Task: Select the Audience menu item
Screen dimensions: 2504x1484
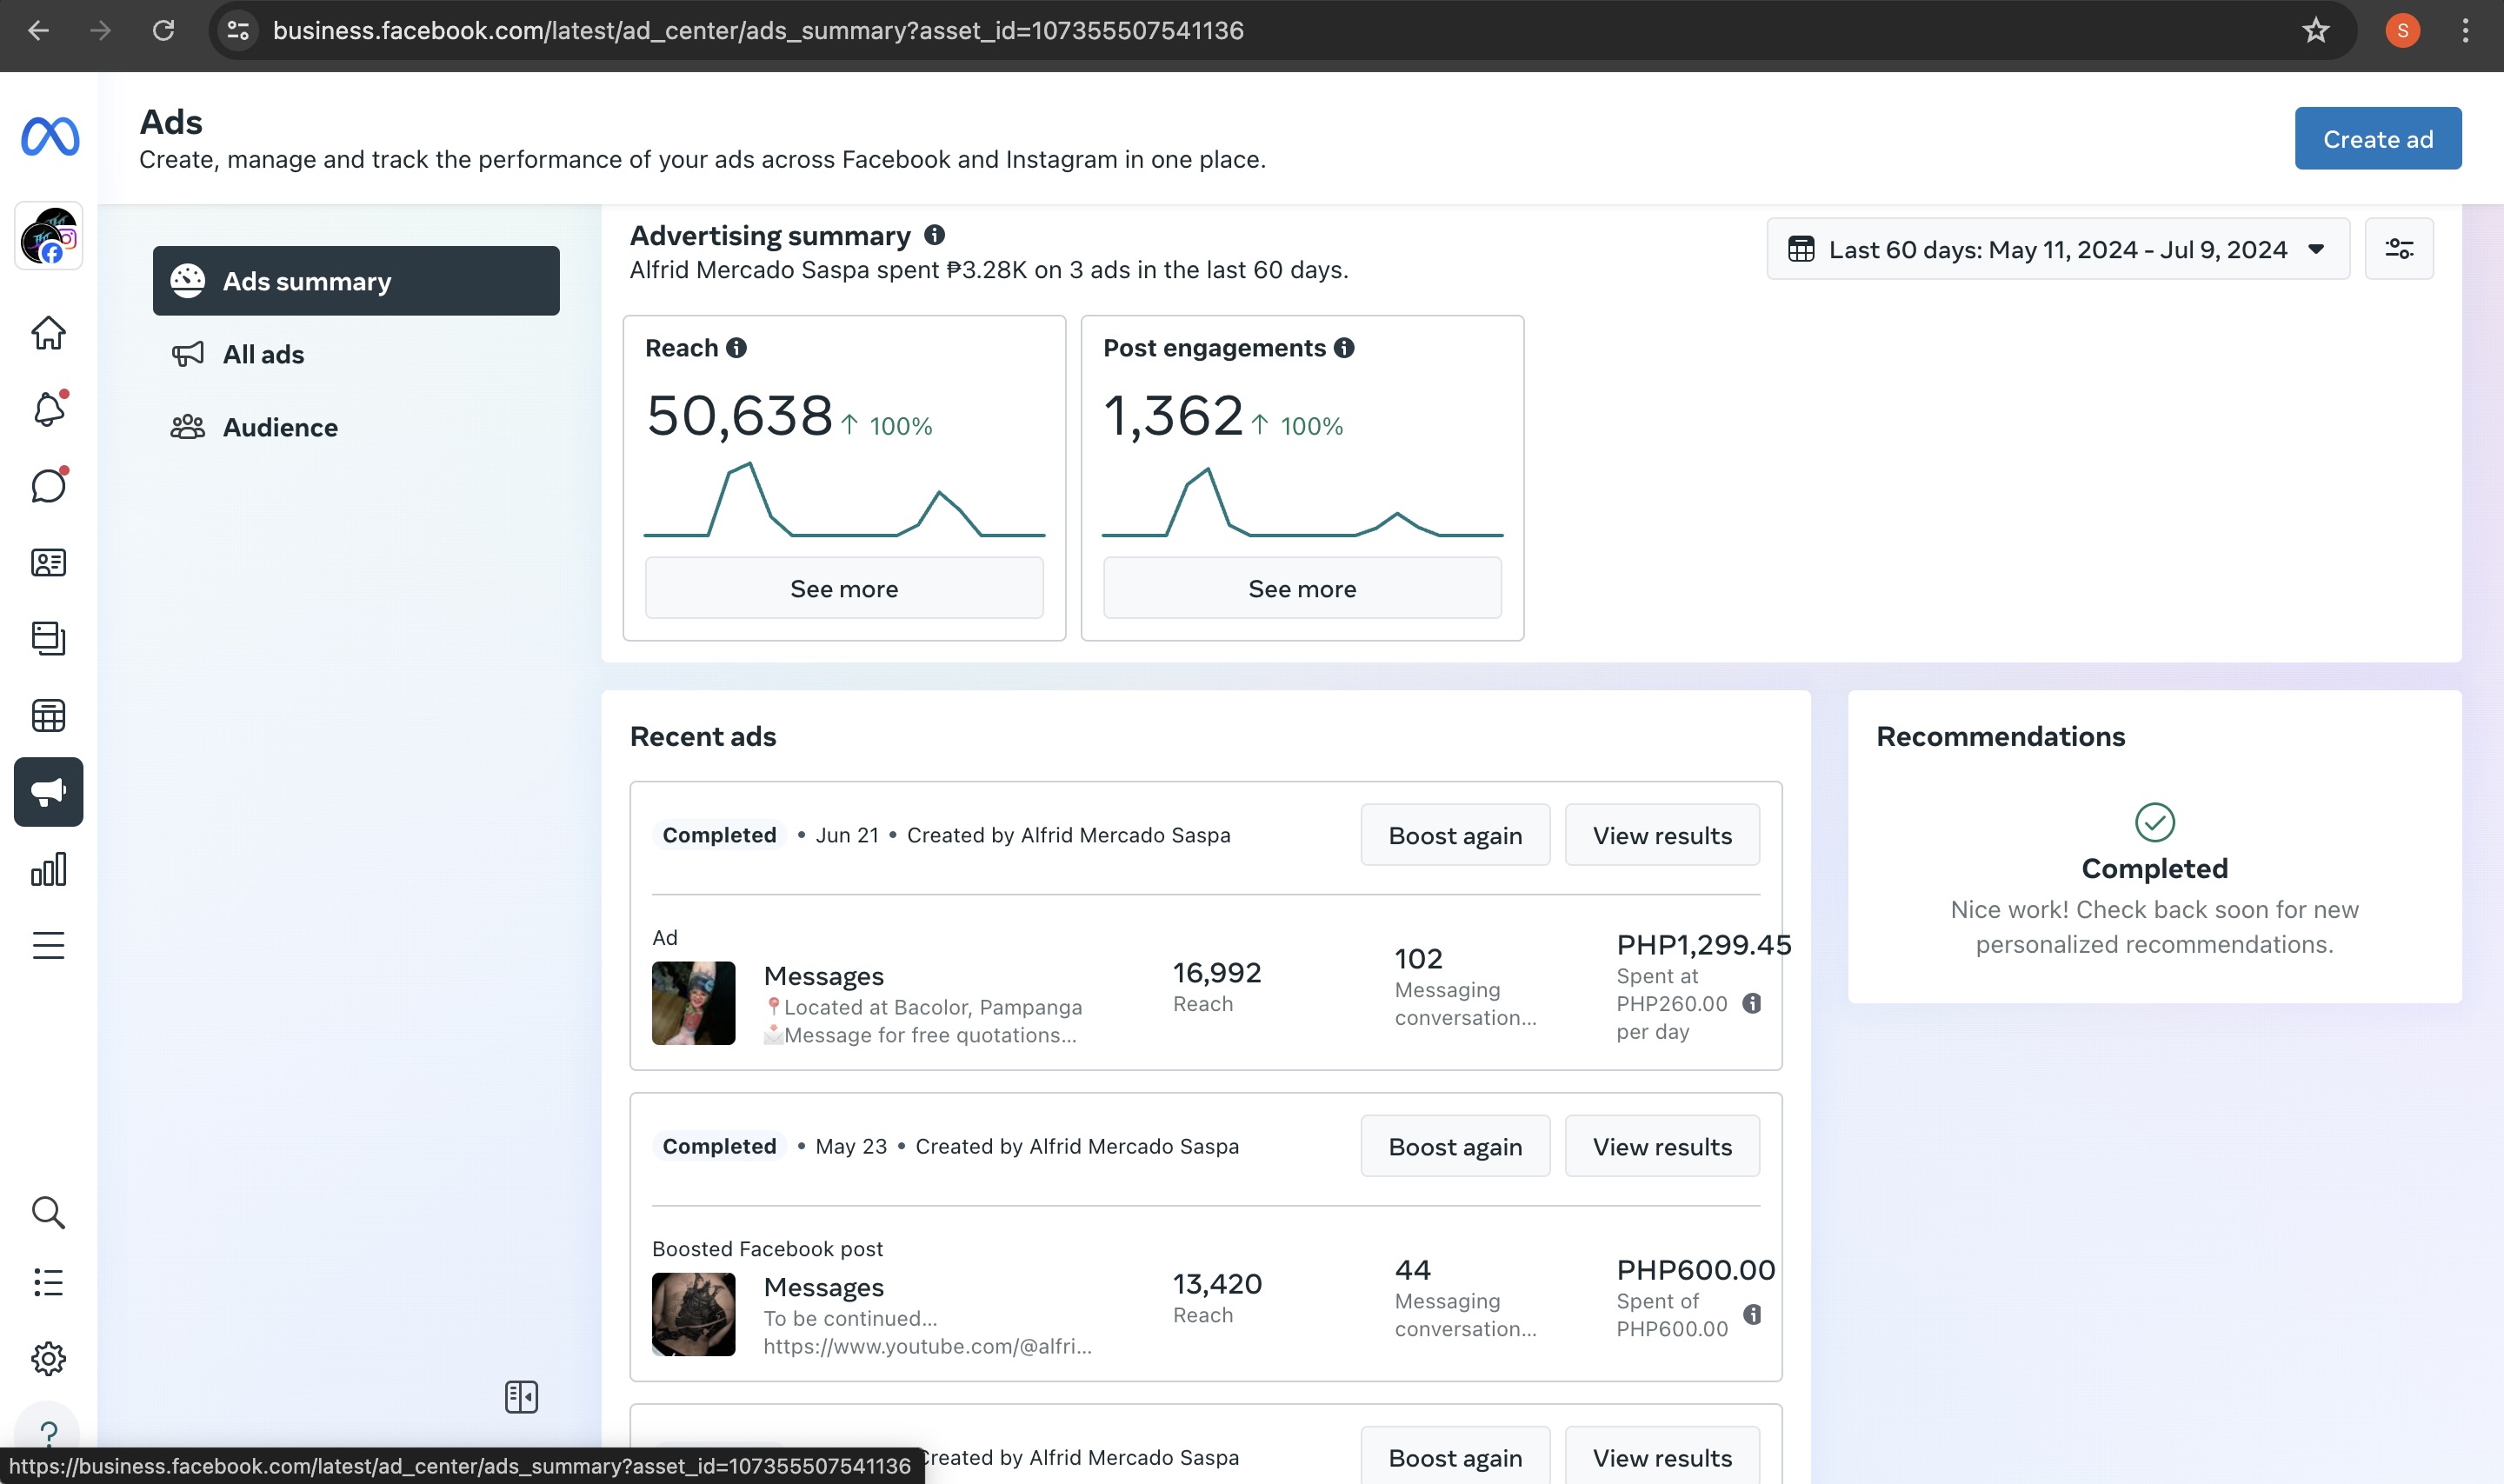Action: (280, 427)
